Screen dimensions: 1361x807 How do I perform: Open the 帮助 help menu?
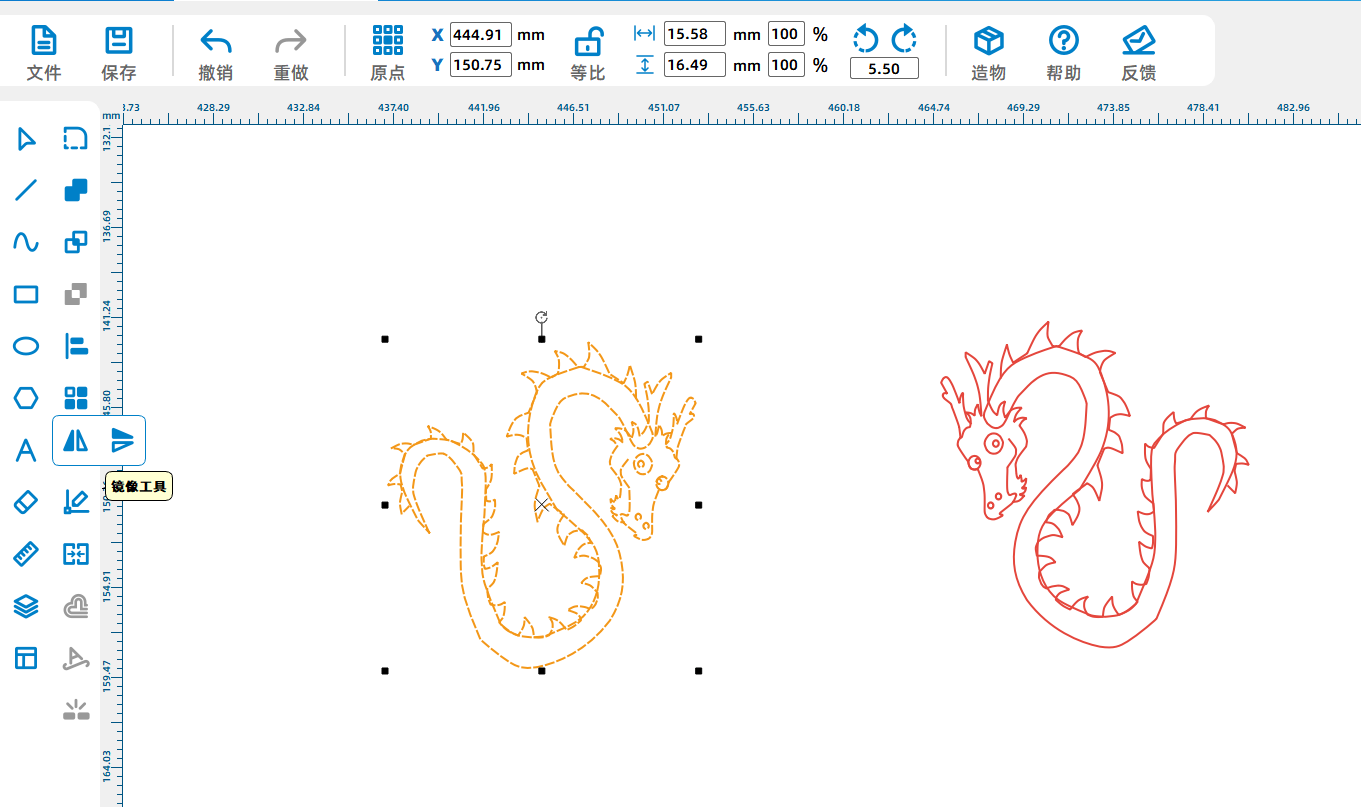pyautogui.click(x=1063, y=52)
